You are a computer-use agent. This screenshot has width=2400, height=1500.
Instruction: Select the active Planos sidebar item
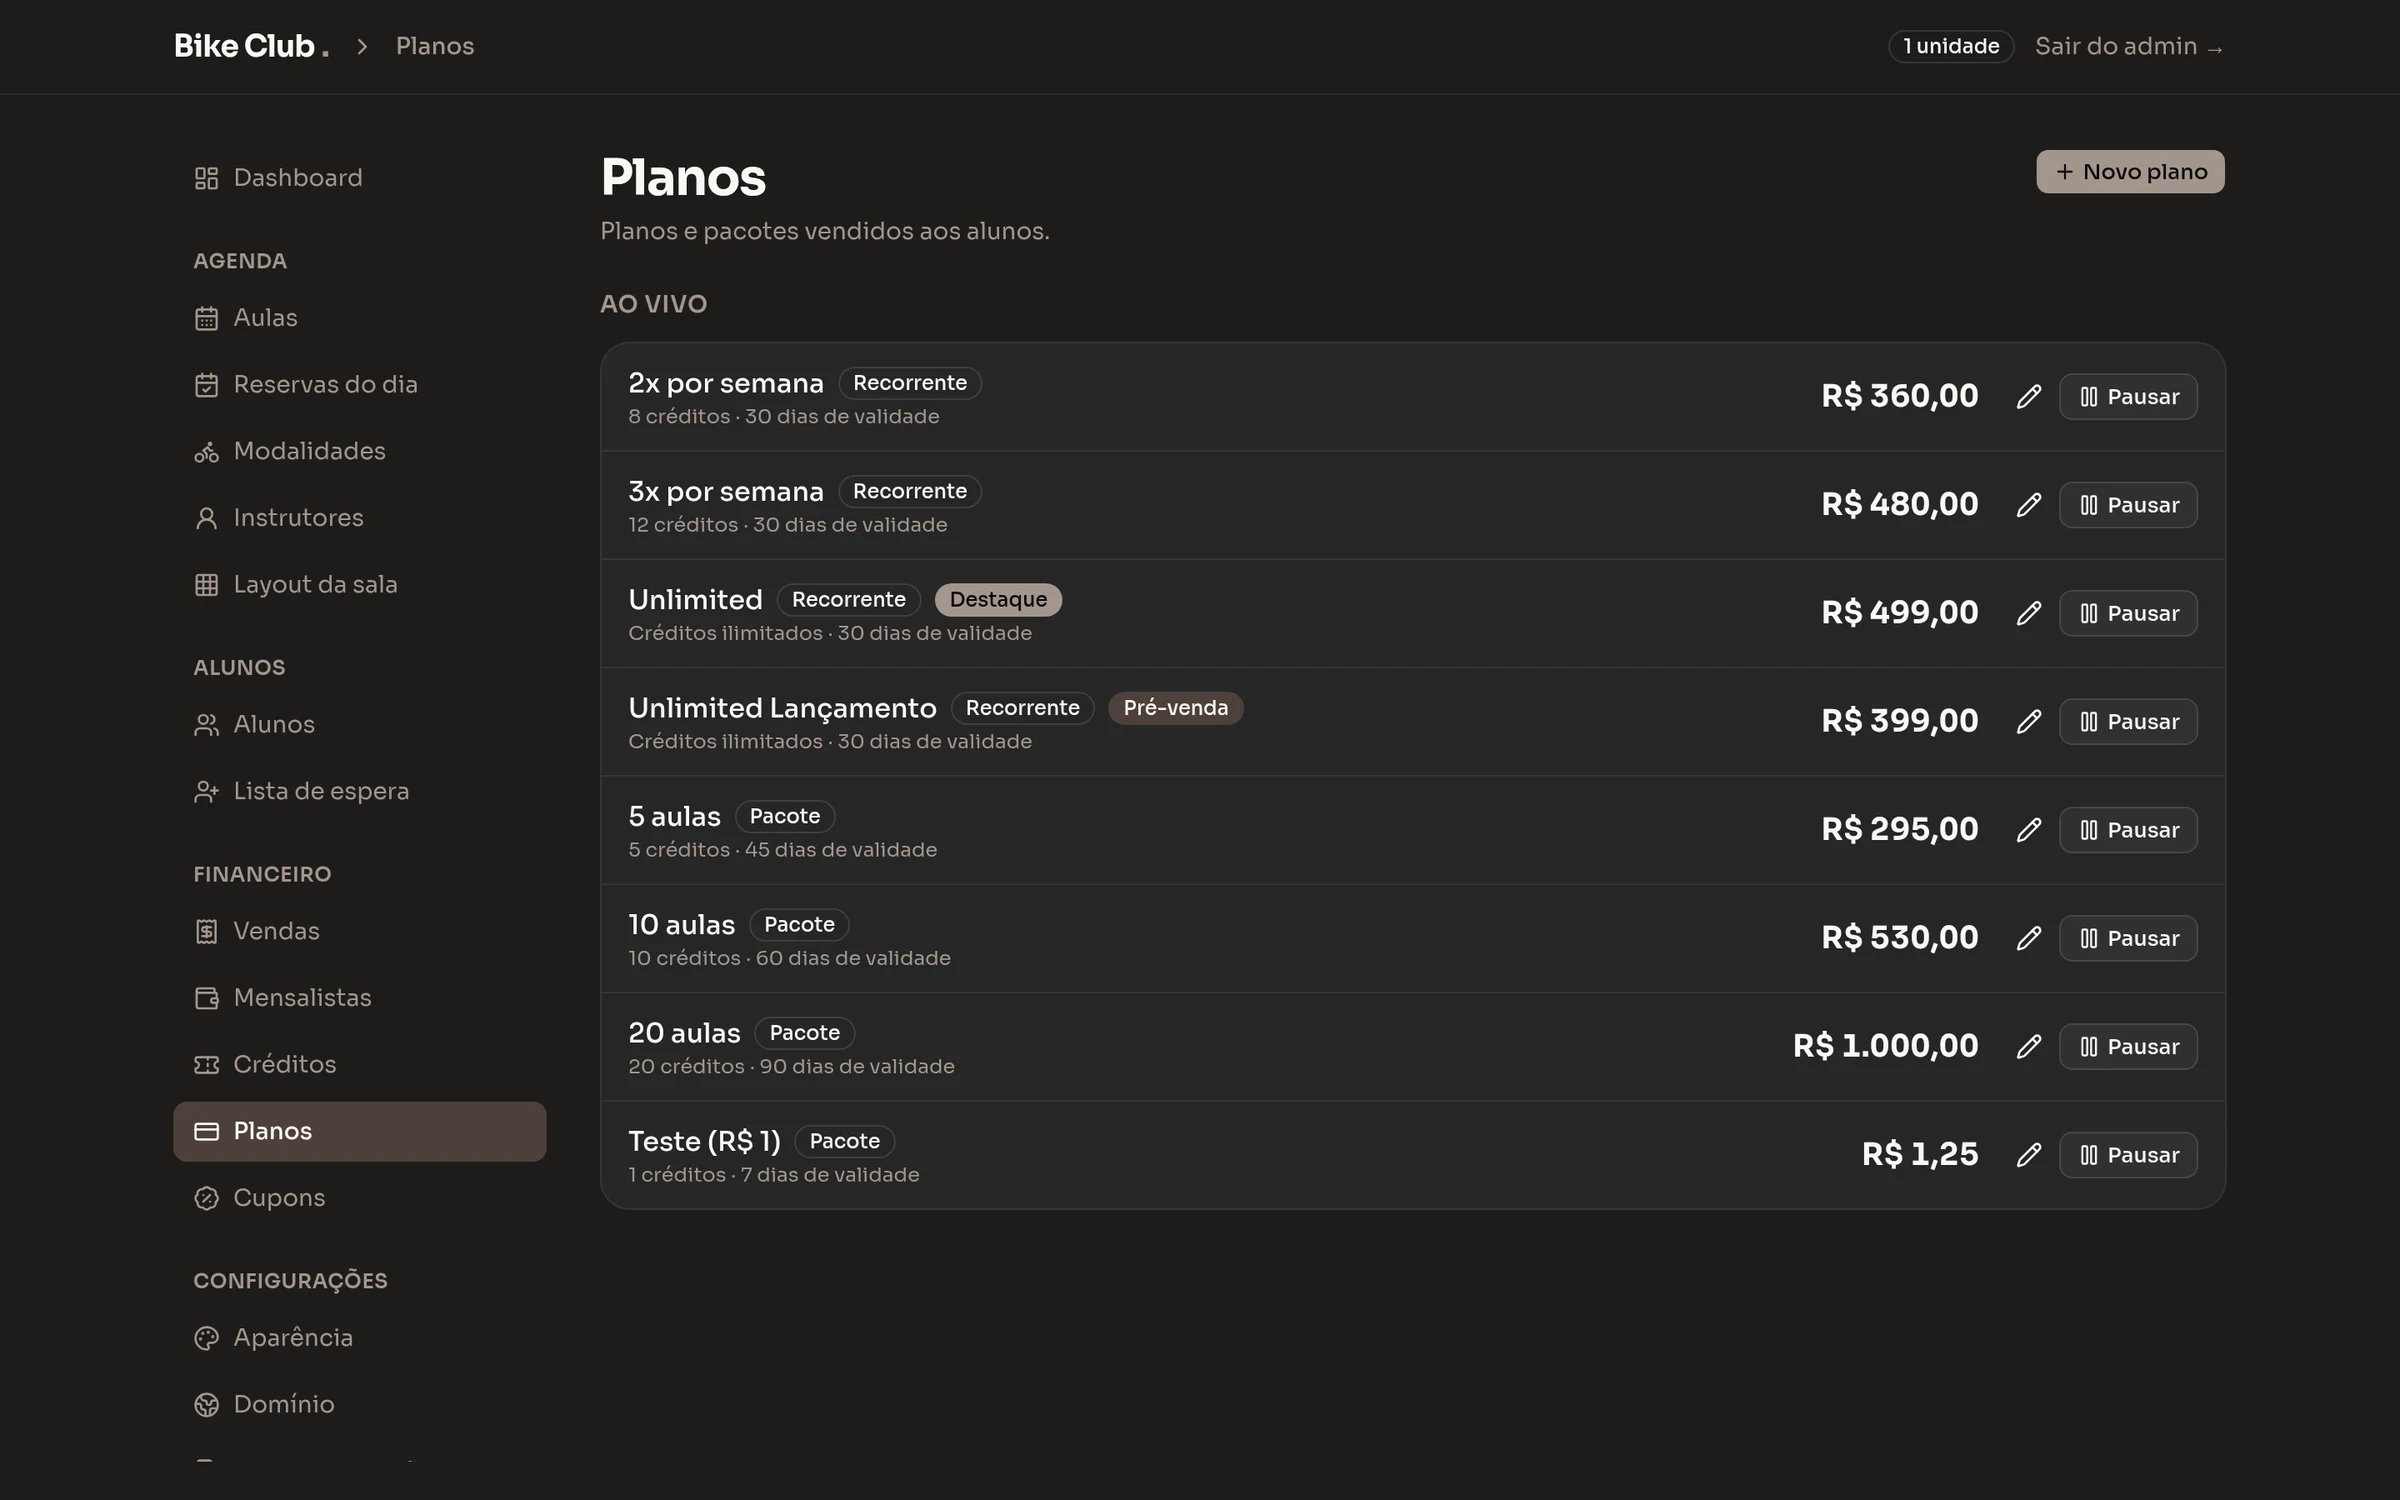pyautogui.click(x=359, y=1131)
